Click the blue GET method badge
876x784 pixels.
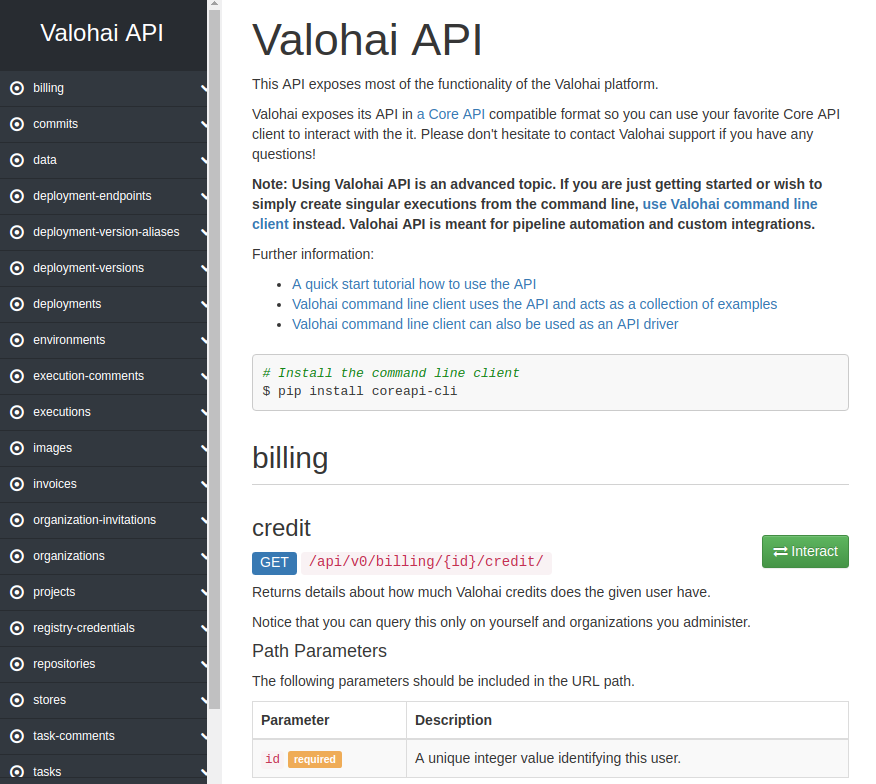(274, 563)
